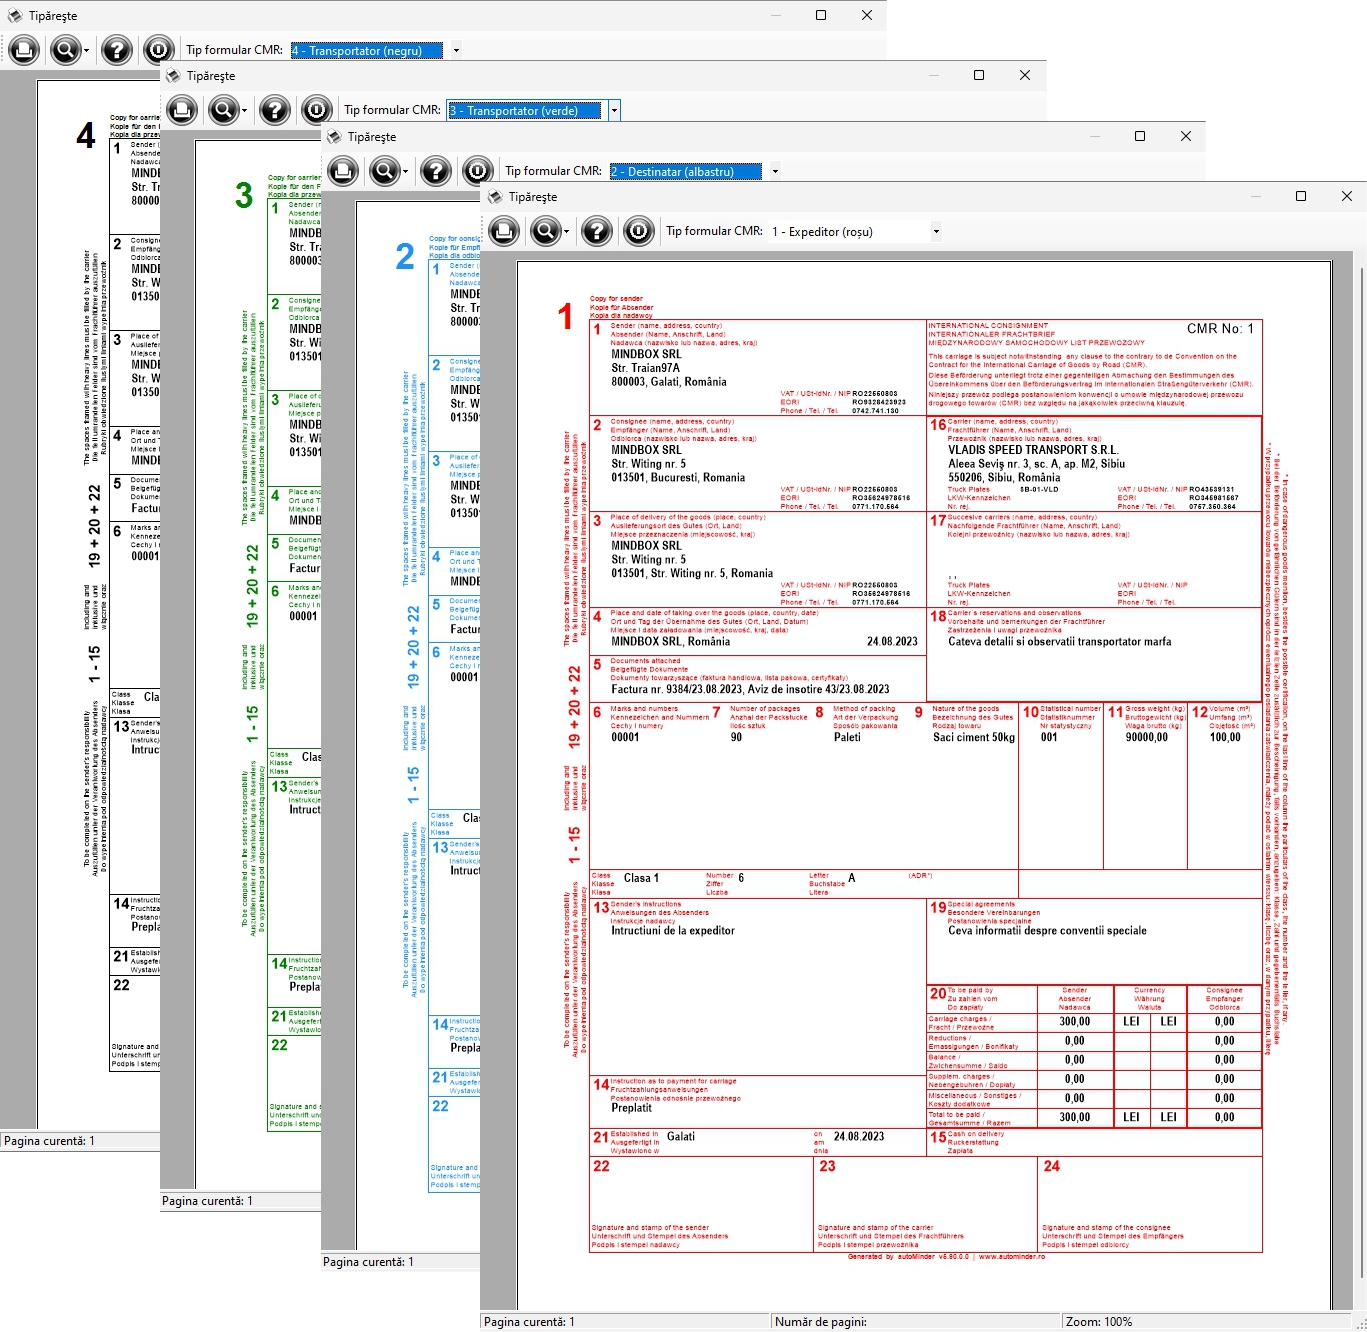
Task: Click exit power icon in Transportator (verde) window
Action: (316, 110)
